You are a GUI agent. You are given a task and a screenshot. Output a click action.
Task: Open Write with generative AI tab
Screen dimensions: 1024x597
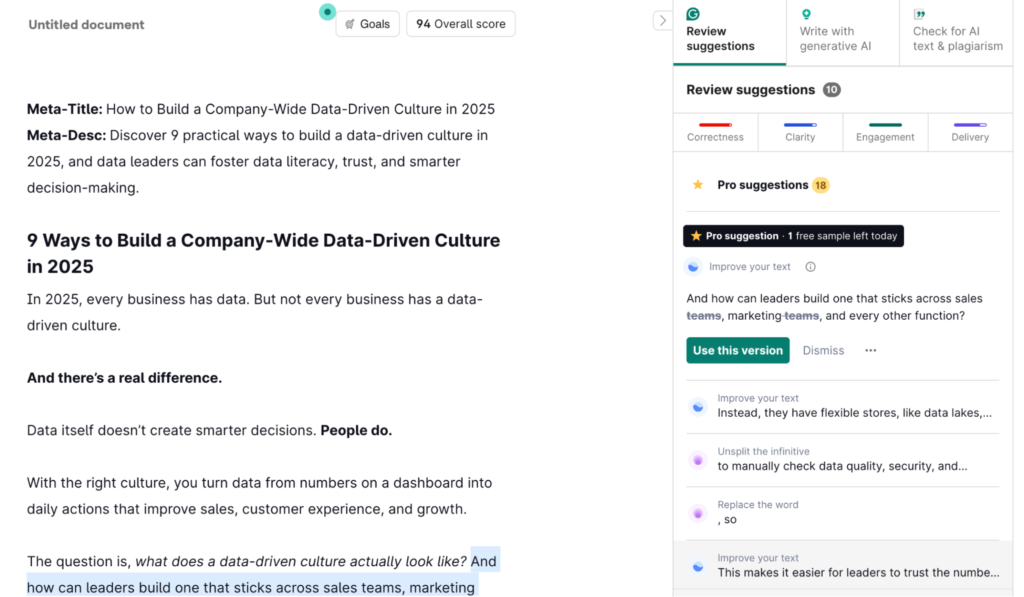(842, 33)
